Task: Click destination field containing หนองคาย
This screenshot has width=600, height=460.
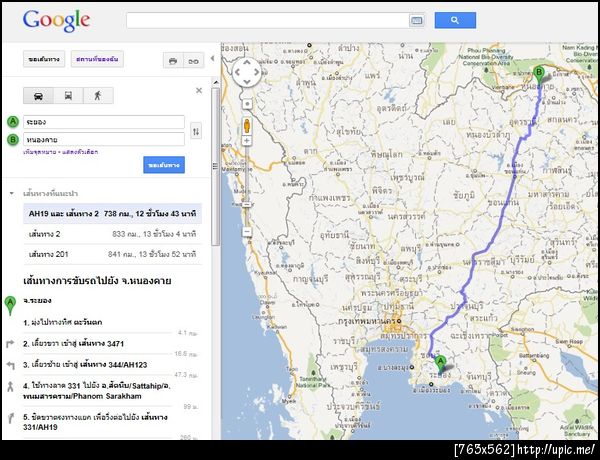Action: (104, 139)
